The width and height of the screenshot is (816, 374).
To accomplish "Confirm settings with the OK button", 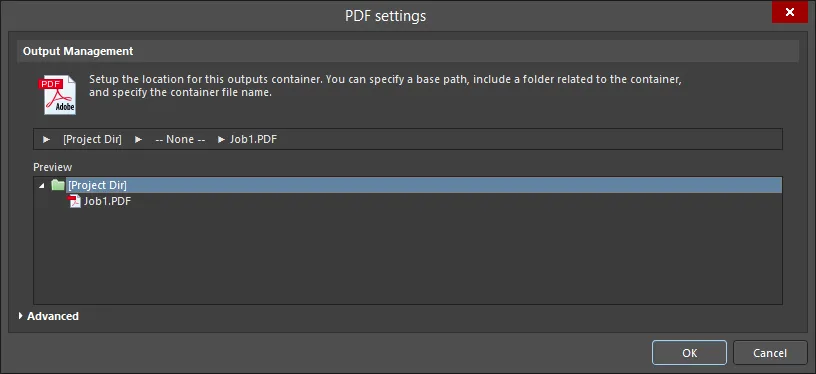I will tap(690, 353).
